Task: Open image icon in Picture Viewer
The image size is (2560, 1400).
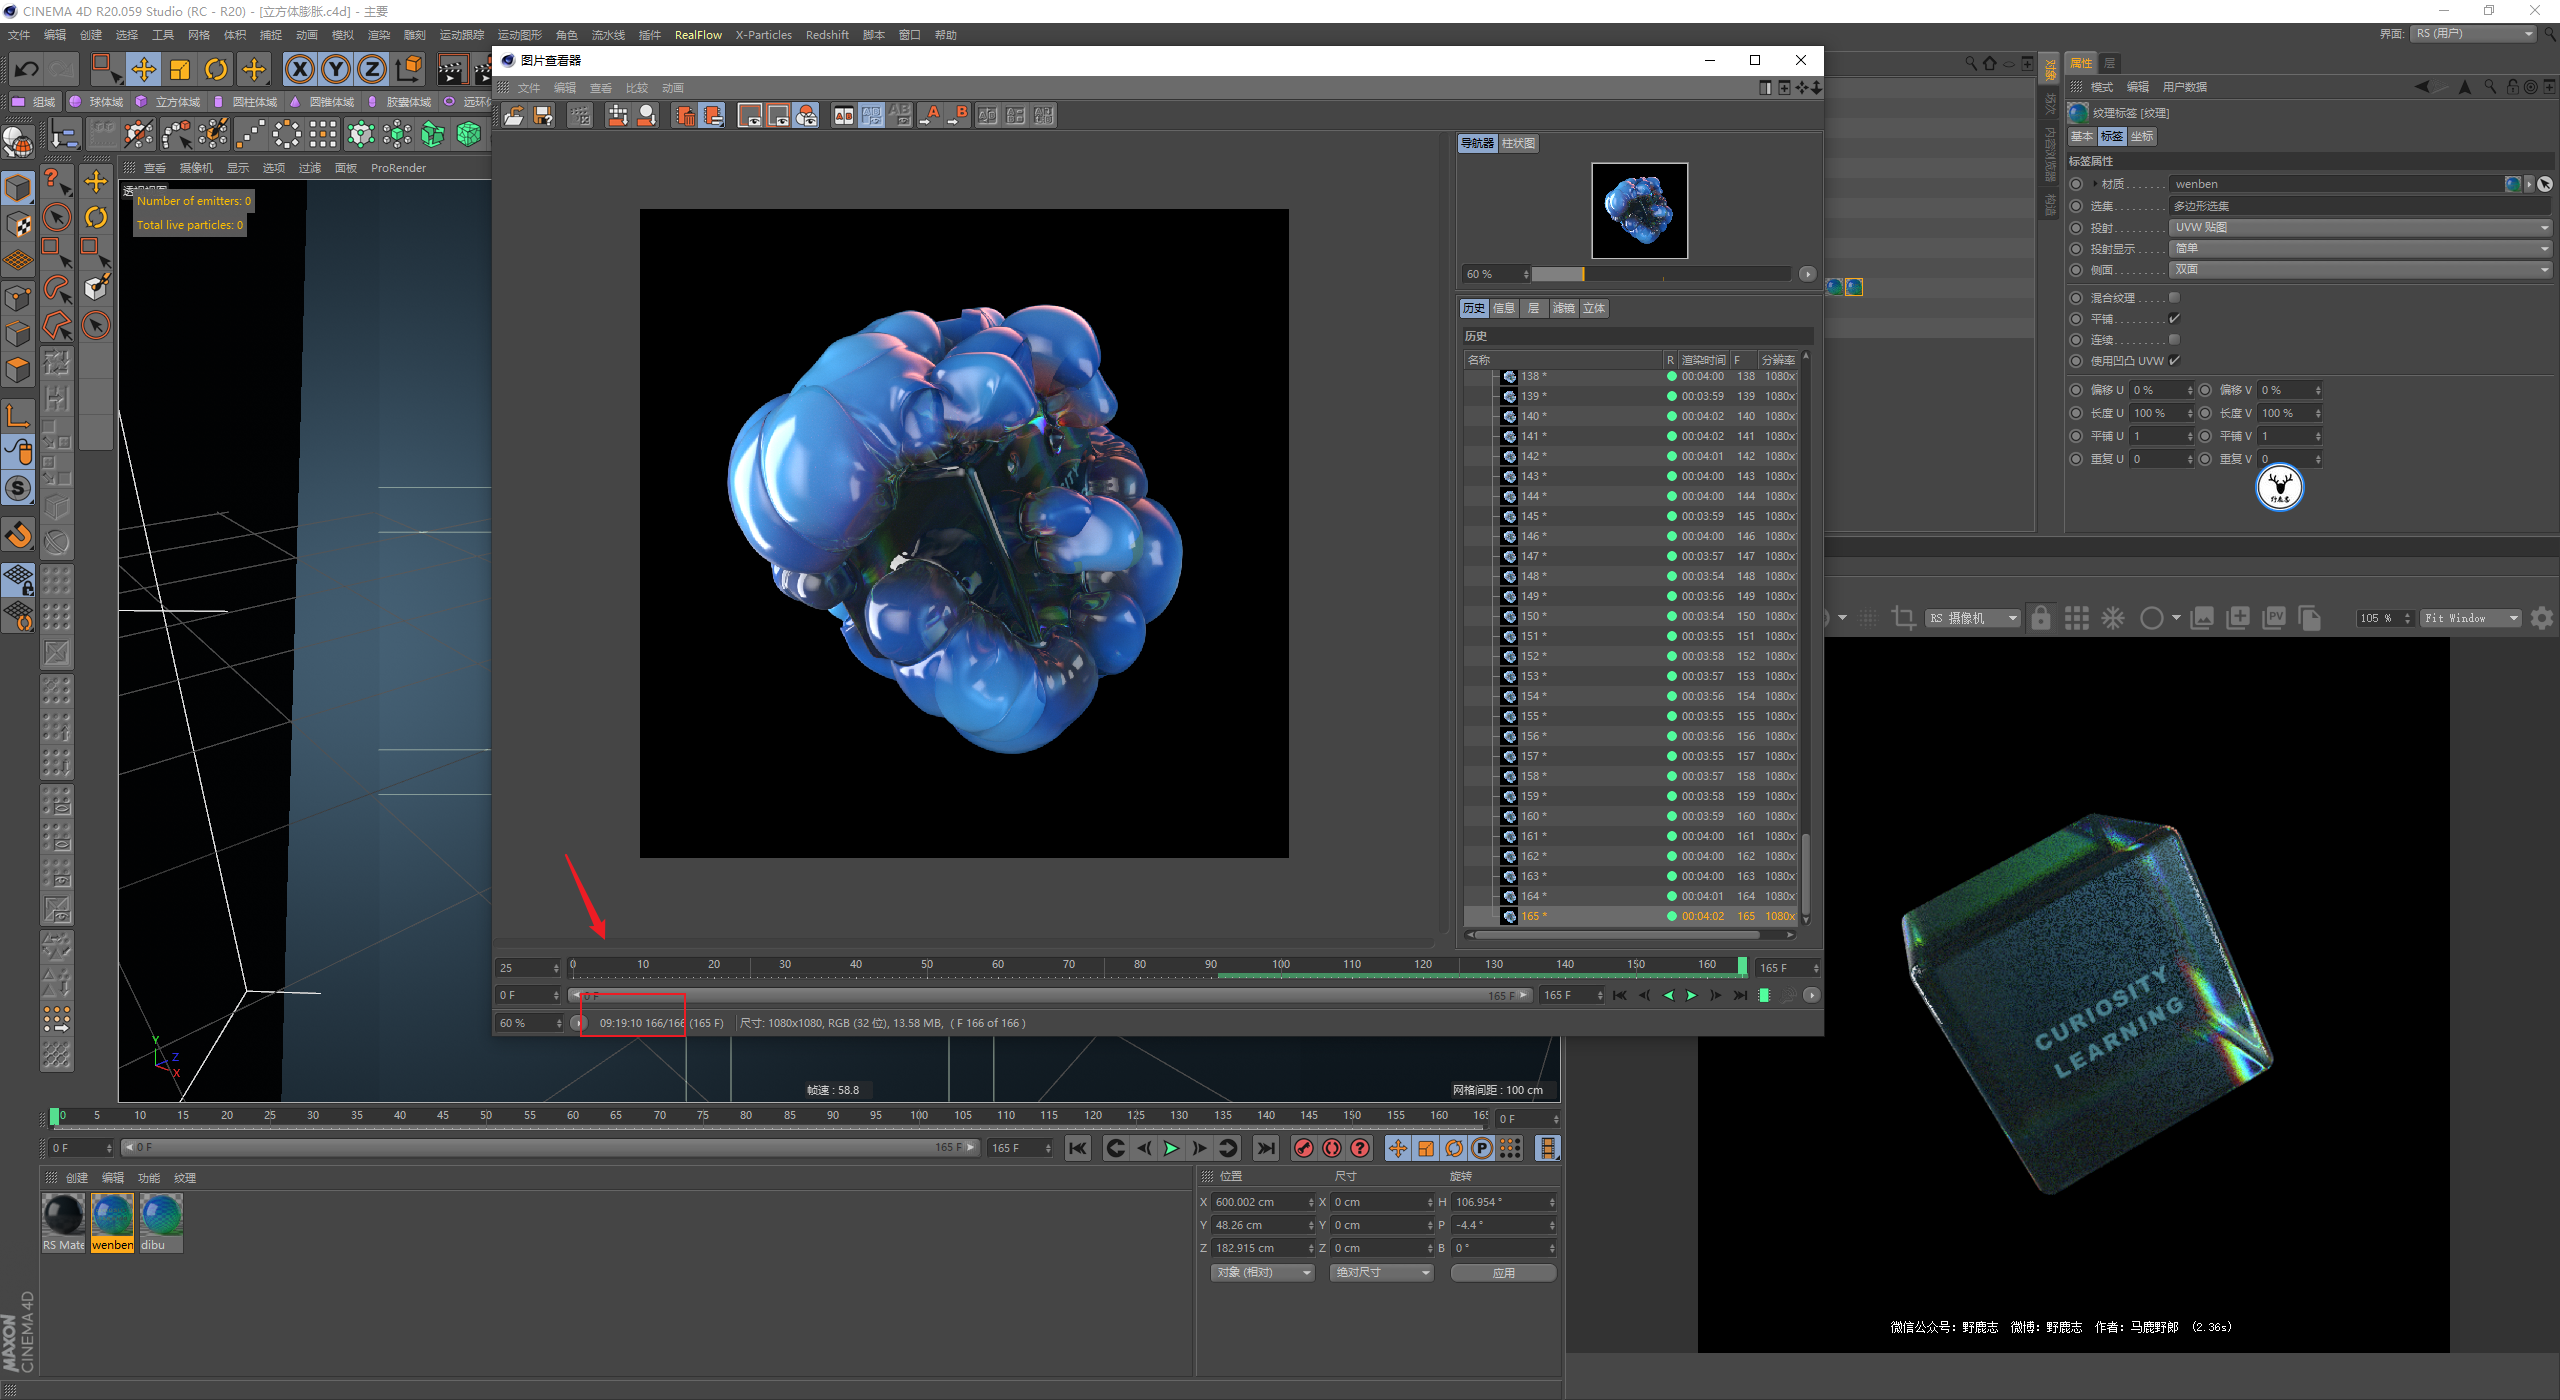Action: point(514,116)
